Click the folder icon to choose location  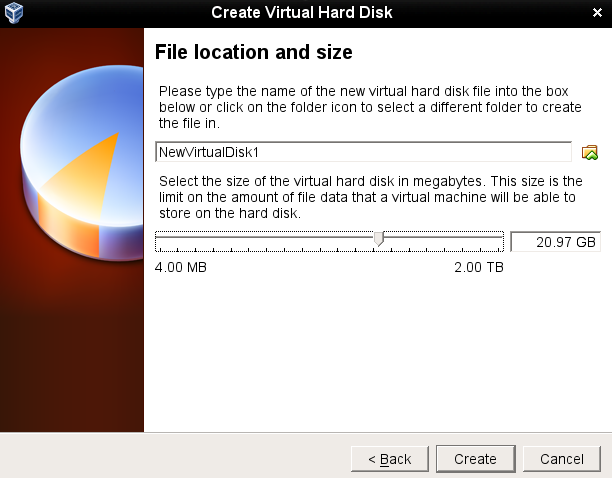pos(590,152)
